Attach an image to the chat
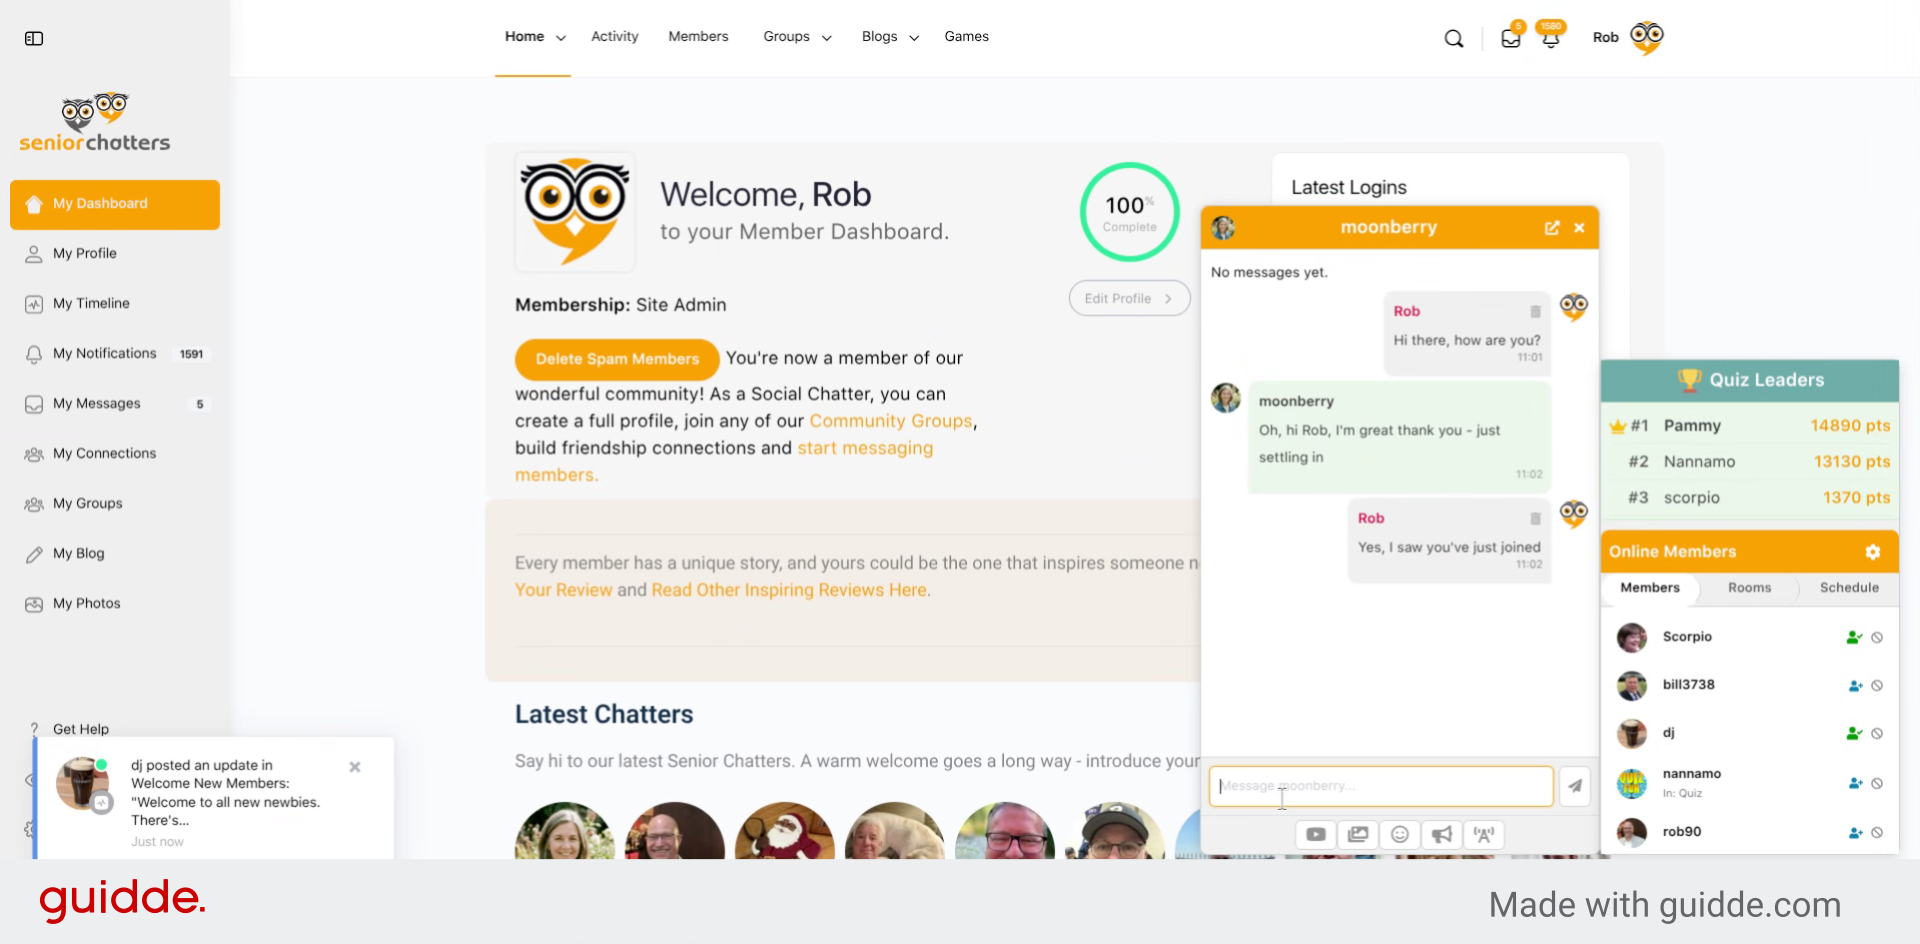Viewport: 1920px width, 944px height. point(1358,834)
